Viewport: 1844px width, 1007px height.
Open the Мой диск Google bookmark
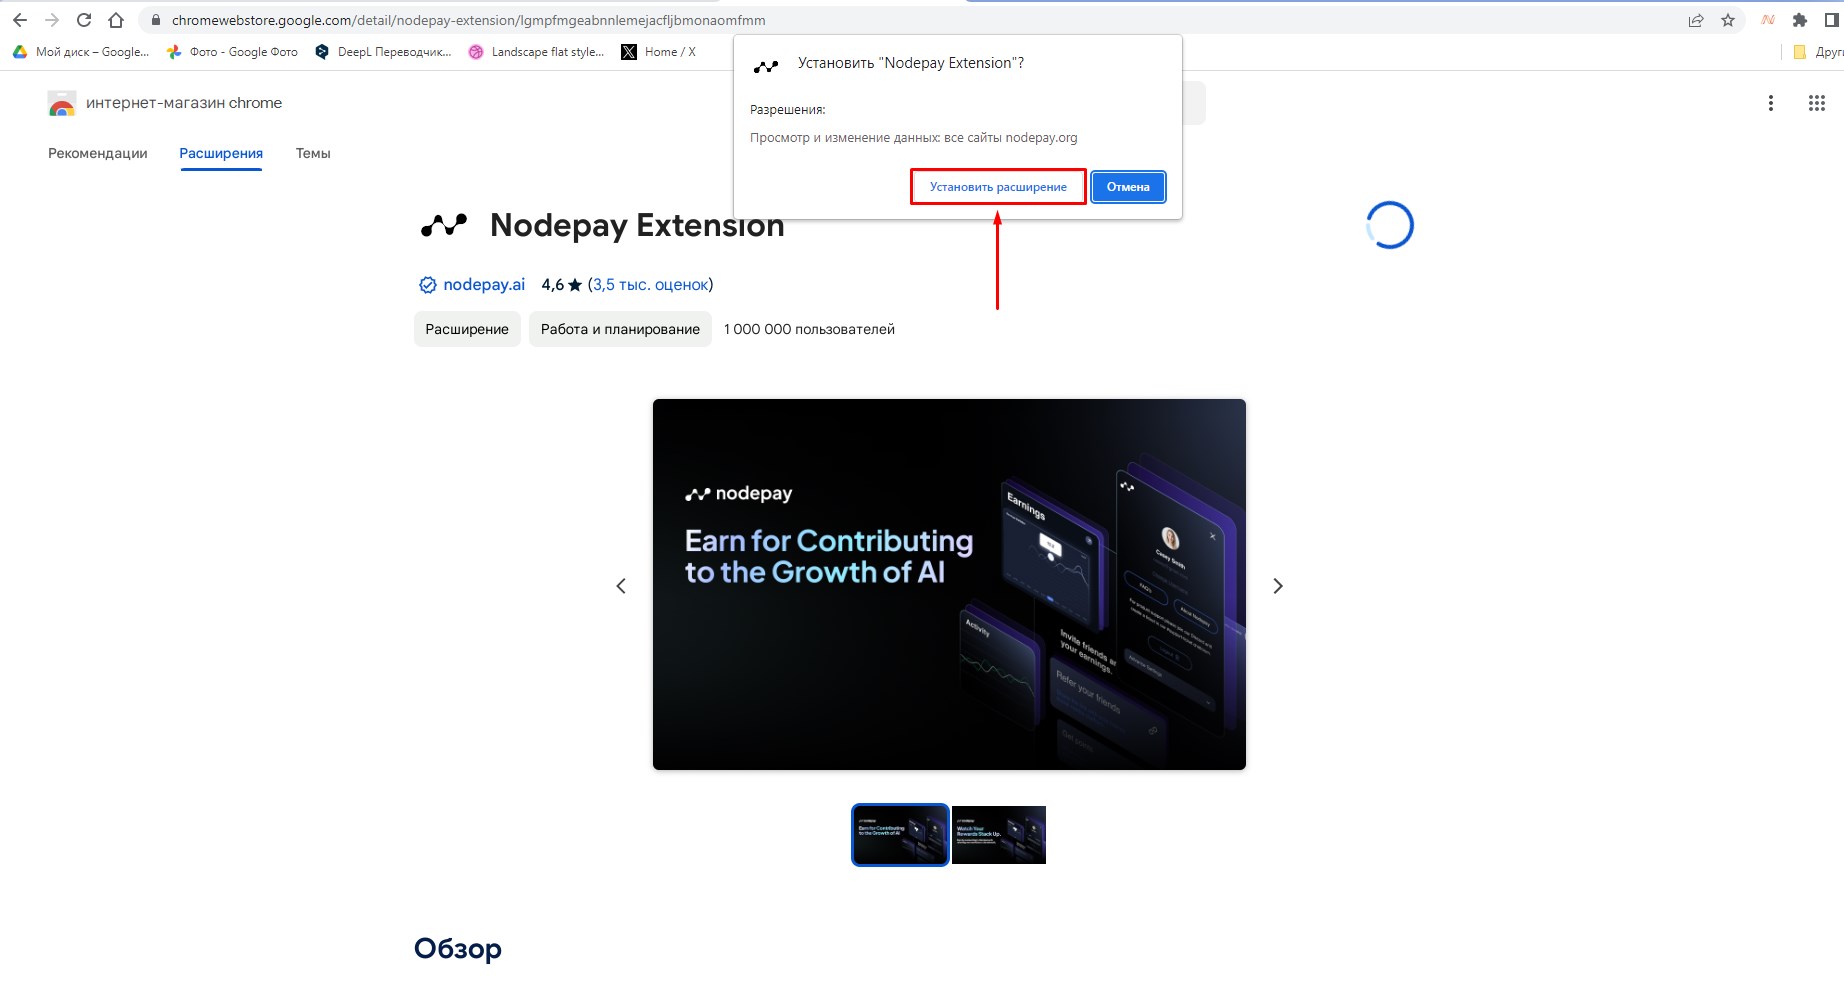point(81,52)
